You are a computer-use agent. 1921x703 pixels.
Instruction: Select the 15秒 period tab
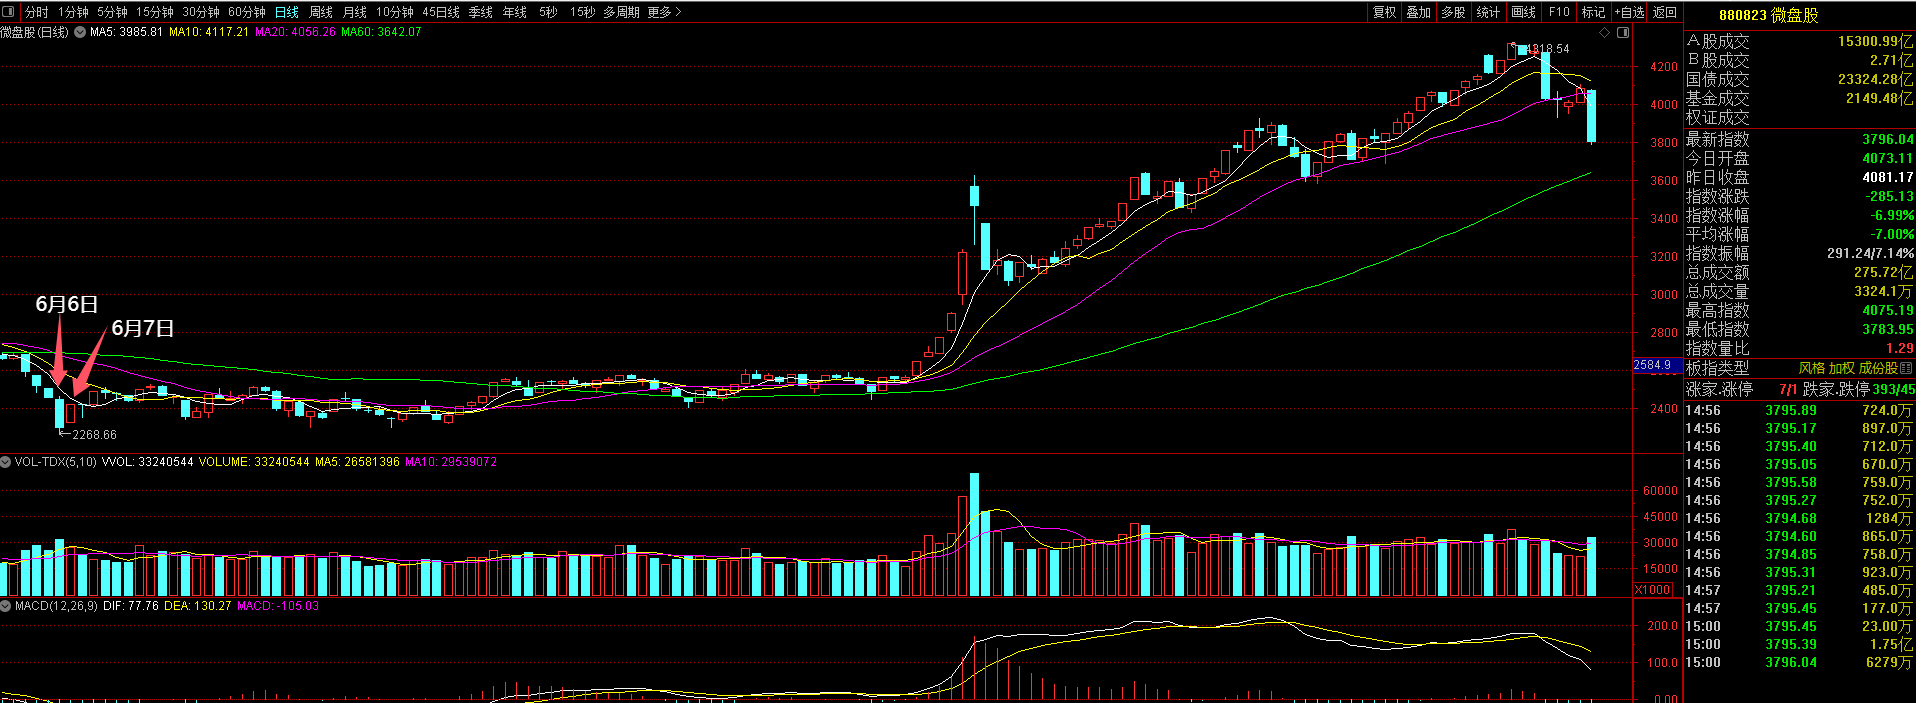click(583, 12)
